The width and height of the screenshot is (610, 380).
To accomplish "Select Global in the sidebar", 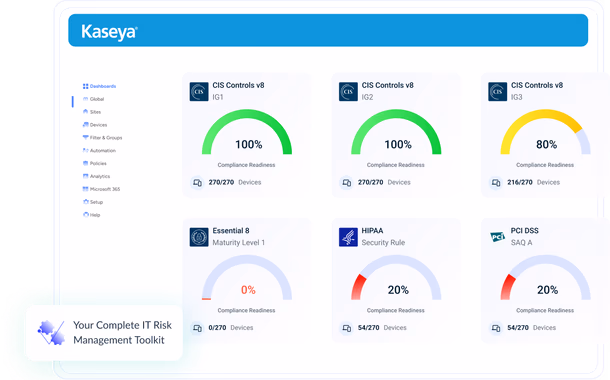I will [93, 99].
